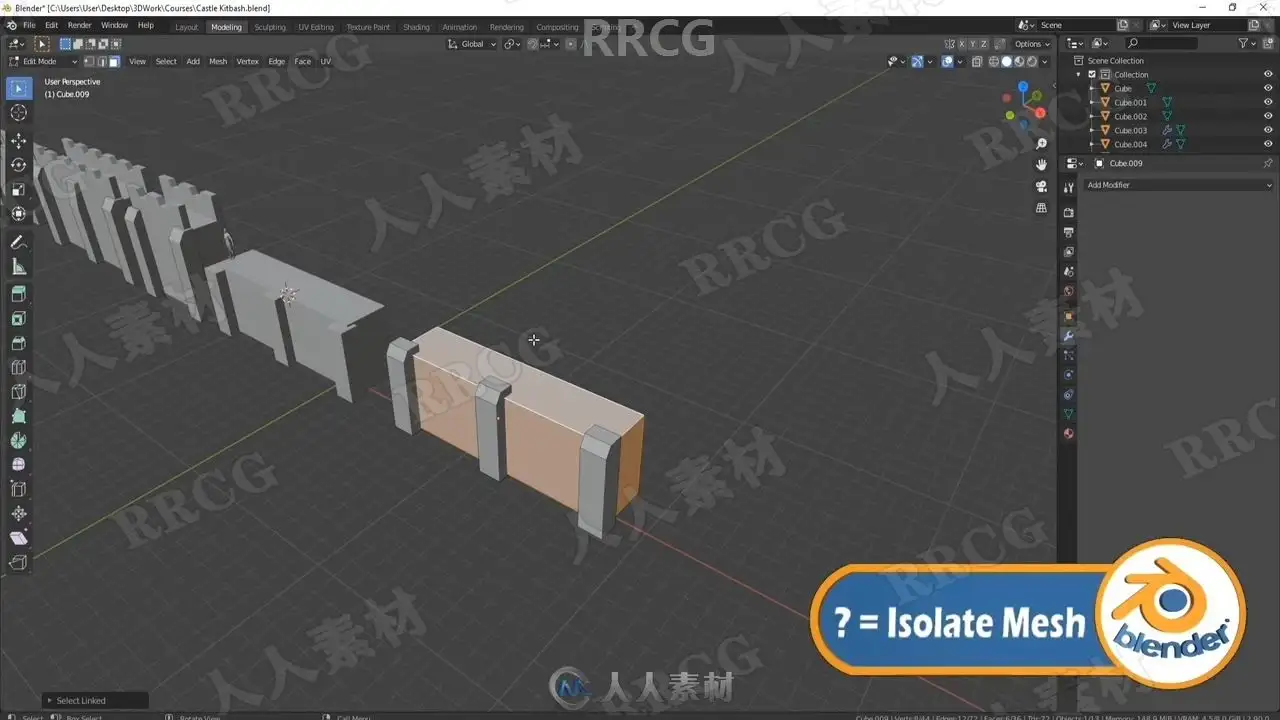Screen dimensions: 1280x720
Task: Select the Select Box tool in left toolbar
Action: [18, 89]
